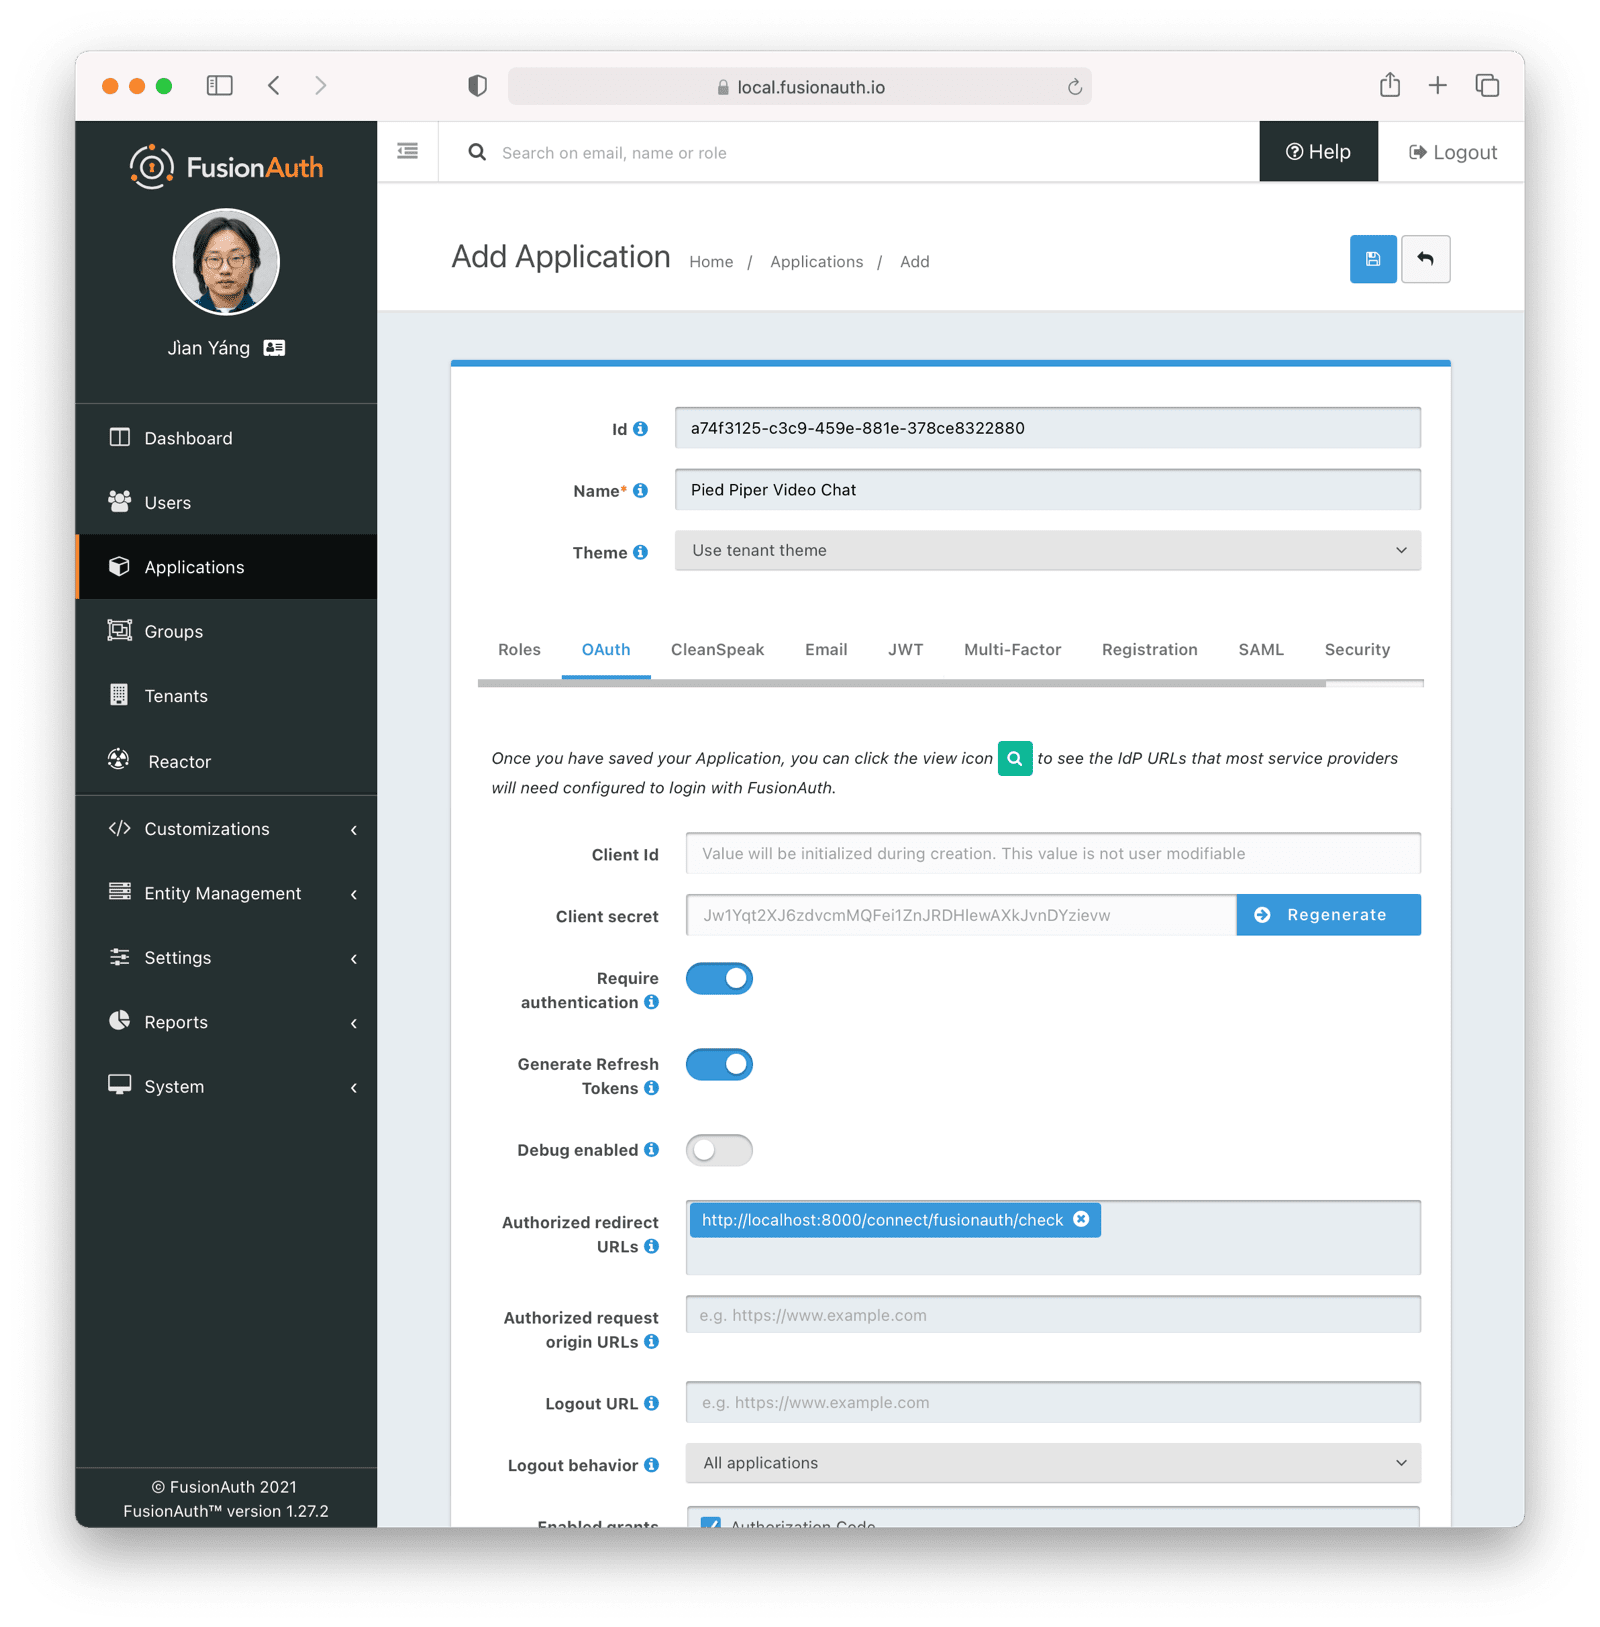This screenshot has width=1600, height=1627.
Task: Click the Name input field
Action: (x=1047, y=490)
